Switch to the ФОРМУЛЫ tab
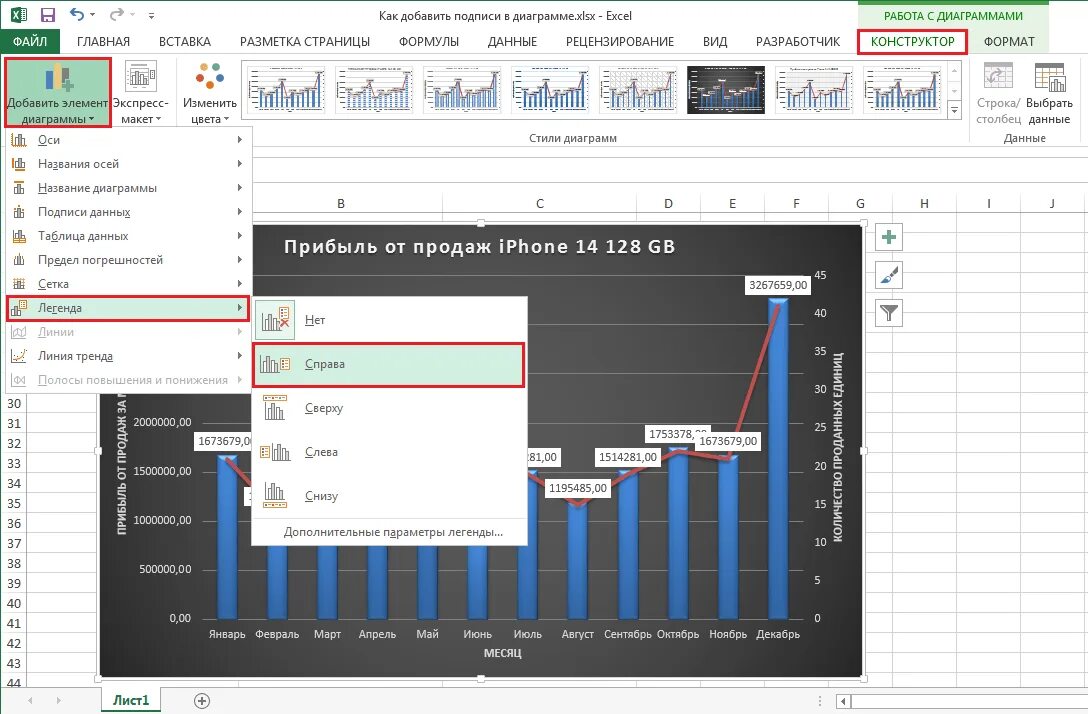 tap(429, 42)
